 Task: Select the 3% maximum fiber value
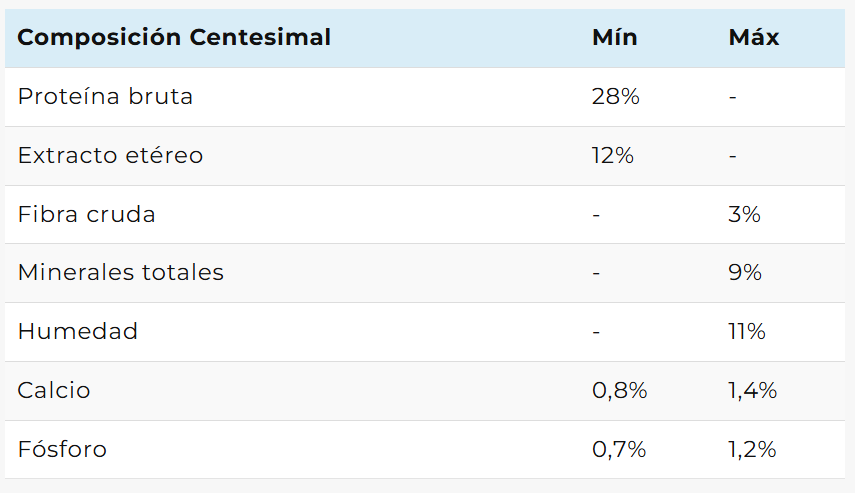click(x=745, y=214)
